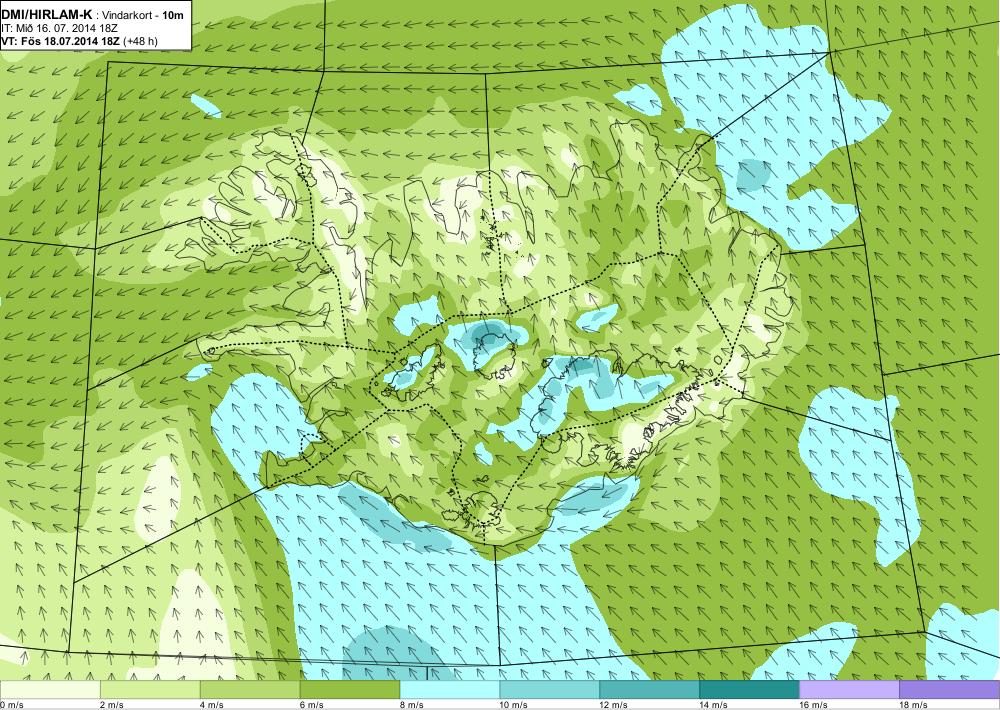Click the '8 m/s' legend label
Image resolution: width=1000 pixels, height=710 pixels.
[x=411, y=704]
